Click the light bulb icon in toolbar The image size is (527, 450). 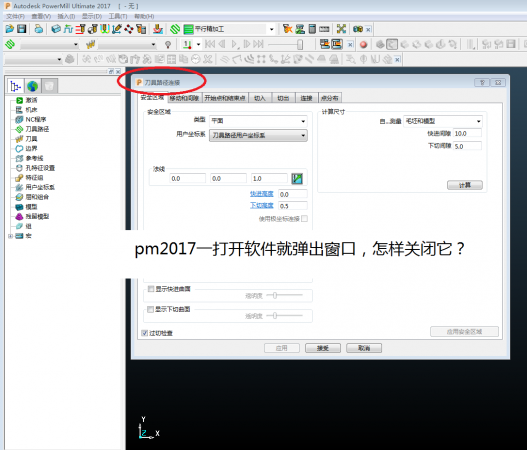[168, 44]
